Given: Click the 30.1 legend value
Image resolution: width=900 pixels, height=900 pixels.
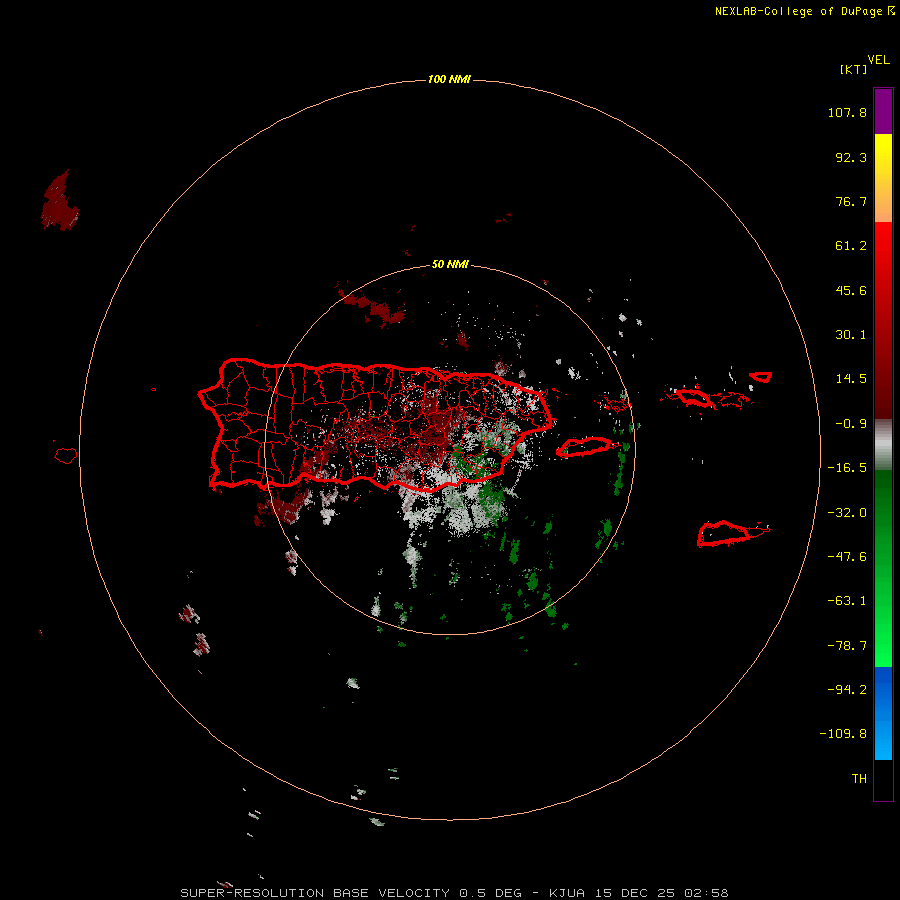Looking at the screenshot, I should [x=851, y=335].
